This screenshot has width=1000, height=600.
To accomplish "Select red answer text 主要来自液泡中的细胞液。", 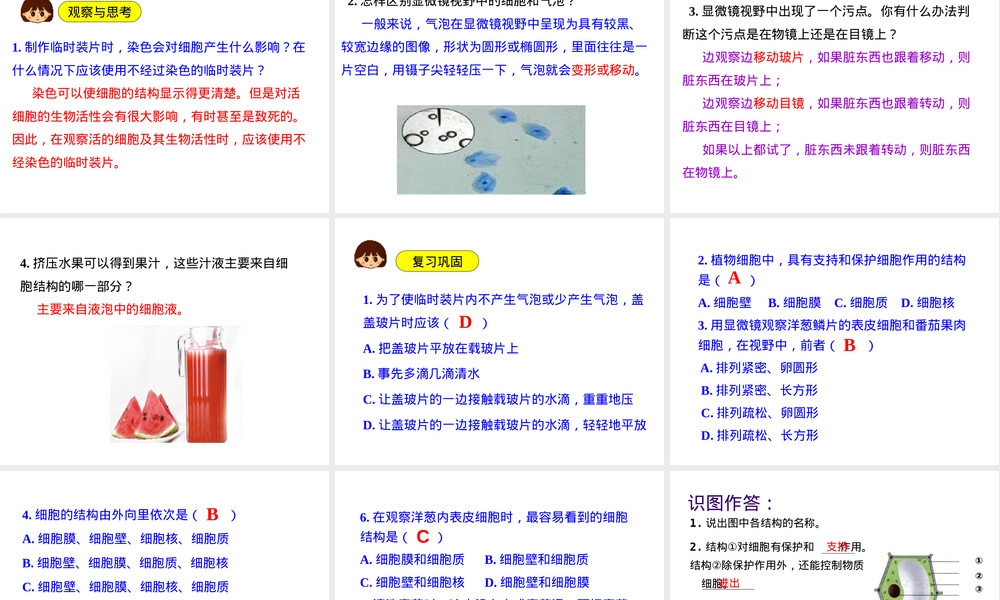I will coord(113,309).
